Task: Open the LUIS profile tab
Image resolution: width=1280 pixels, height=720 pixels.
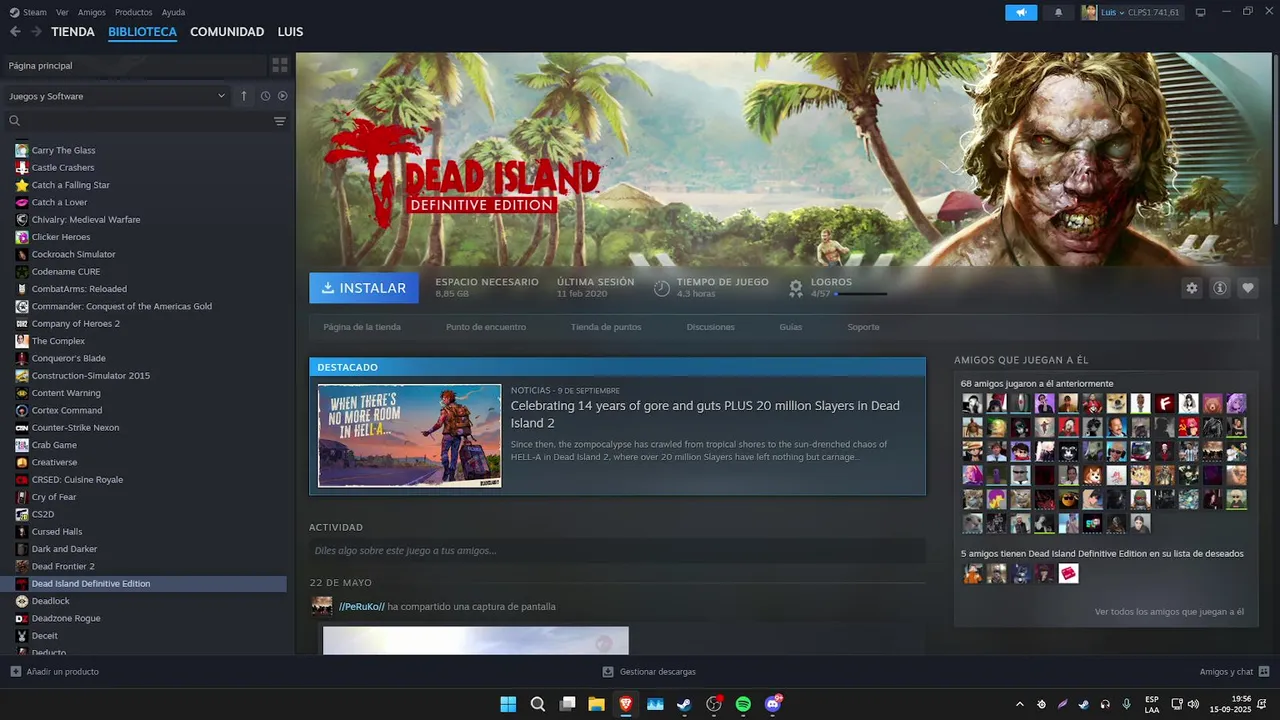Action: click(x=290, y=32)
